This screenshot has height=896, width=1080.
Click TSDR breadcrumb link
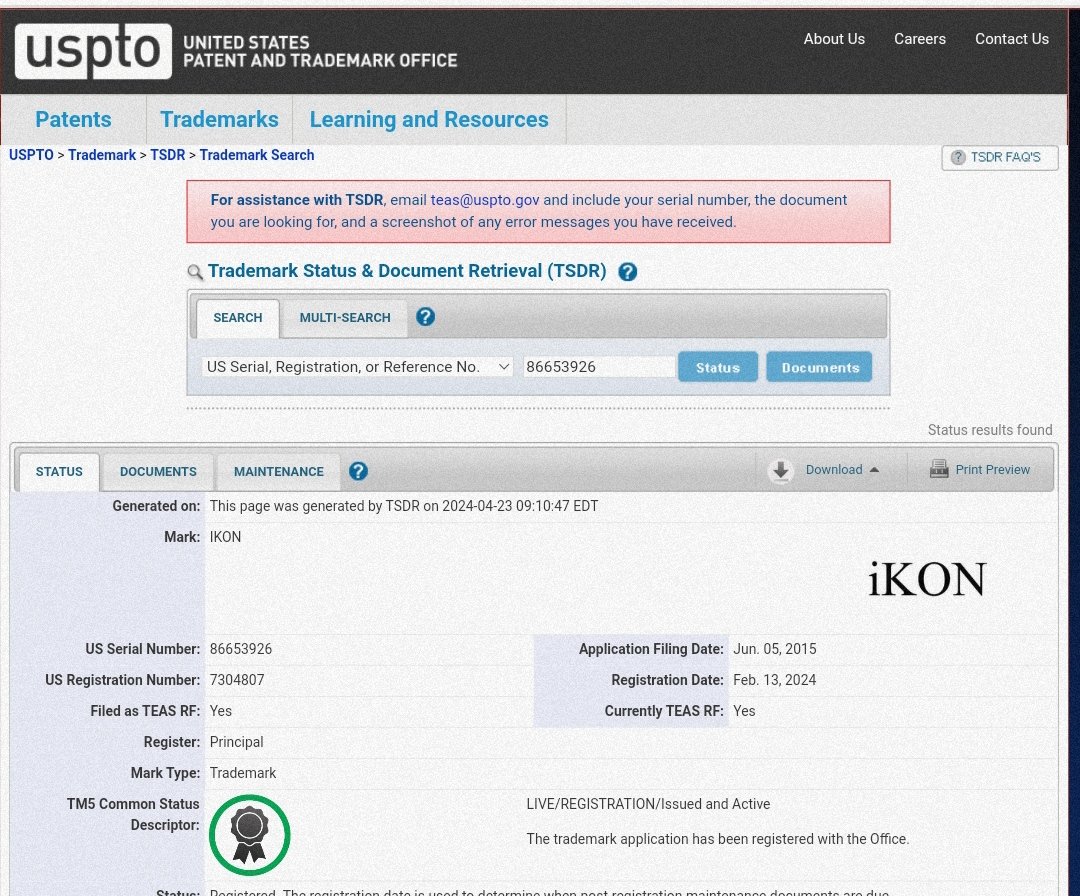coord(167,155)
